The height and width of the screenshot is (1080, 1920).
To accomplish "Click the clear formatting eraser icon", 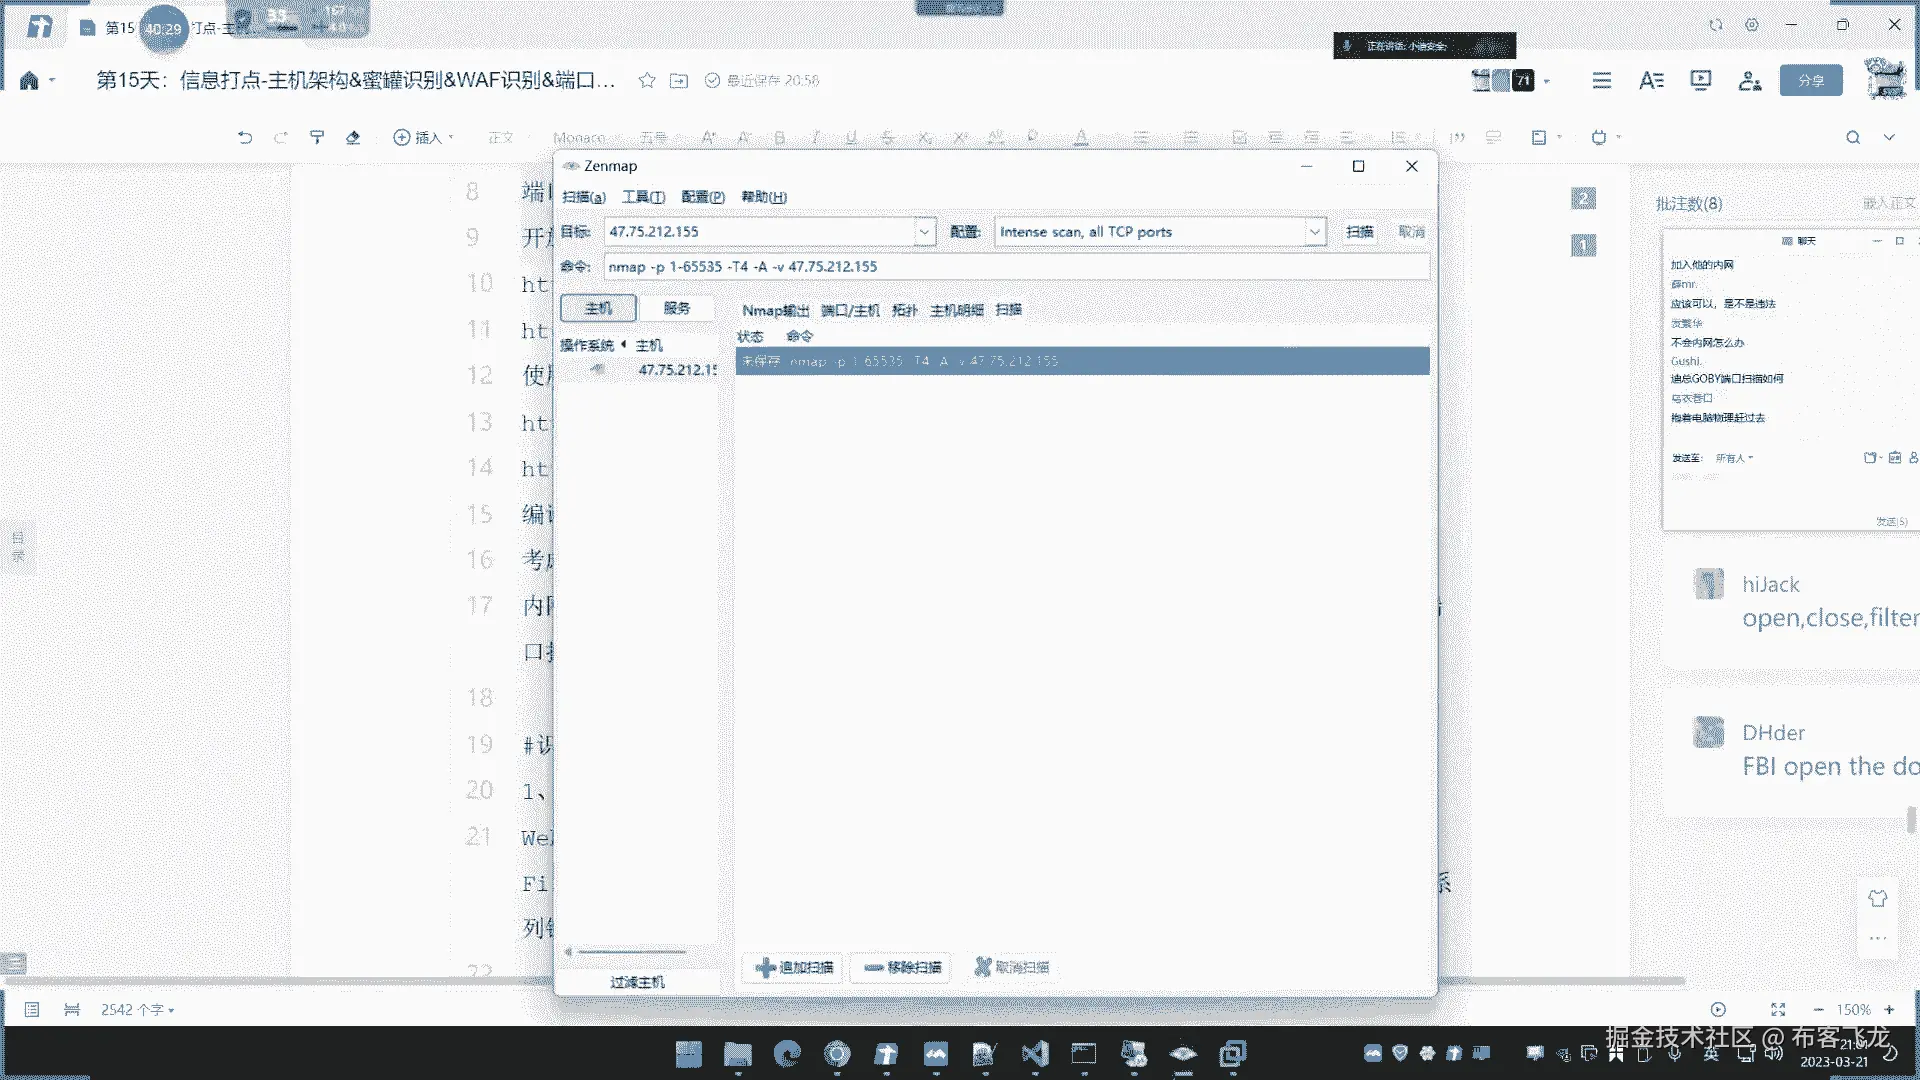I will pyautogui.click(x=353, y=137).
